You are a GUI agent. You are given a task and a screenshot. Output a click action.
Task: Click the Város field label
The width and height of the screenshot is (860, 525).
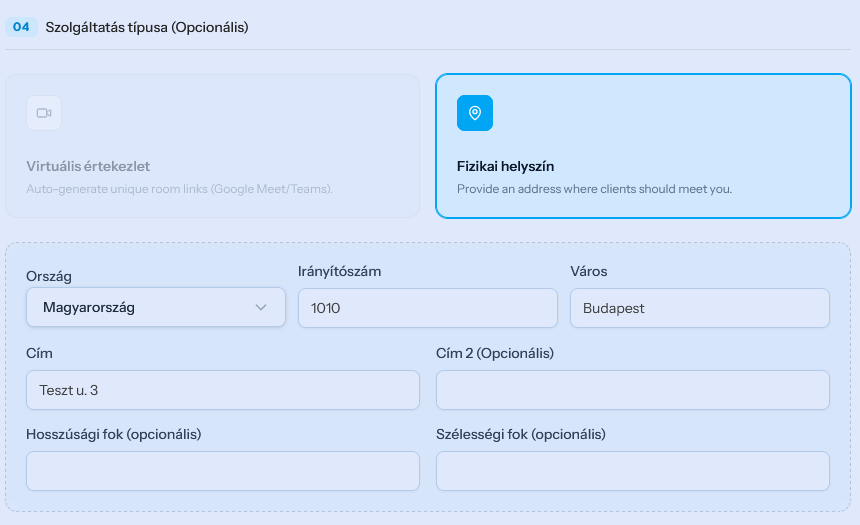tap(589, 272)
